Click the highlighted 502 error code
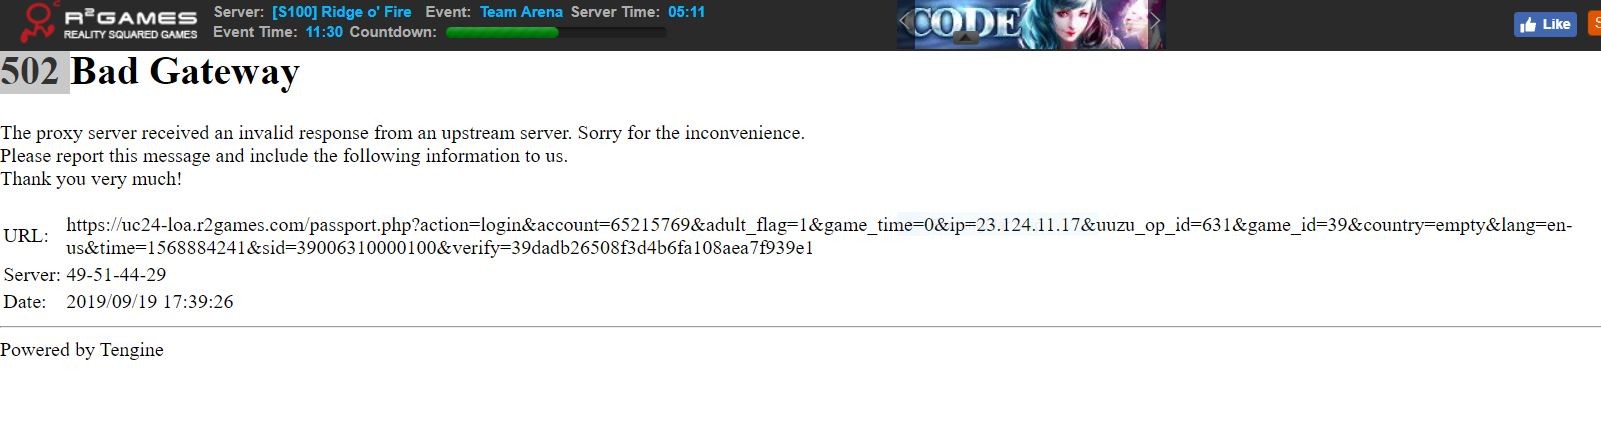The image size is (1601, 427). pos(32,72)
